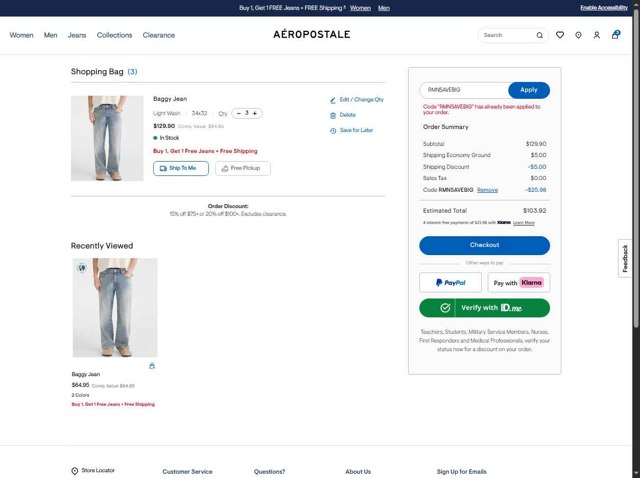
Task: Click the pencil Edit / Change Qty icon
Action: (333, 100)
